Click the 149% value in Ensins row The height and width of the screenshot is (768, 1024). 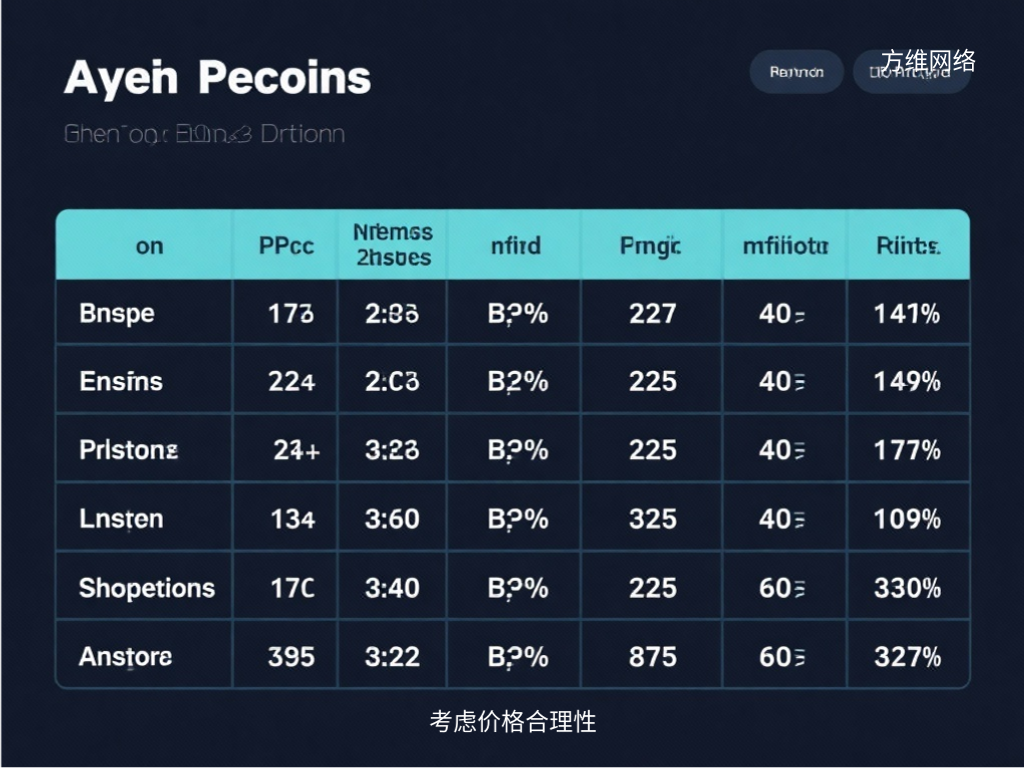907,381
